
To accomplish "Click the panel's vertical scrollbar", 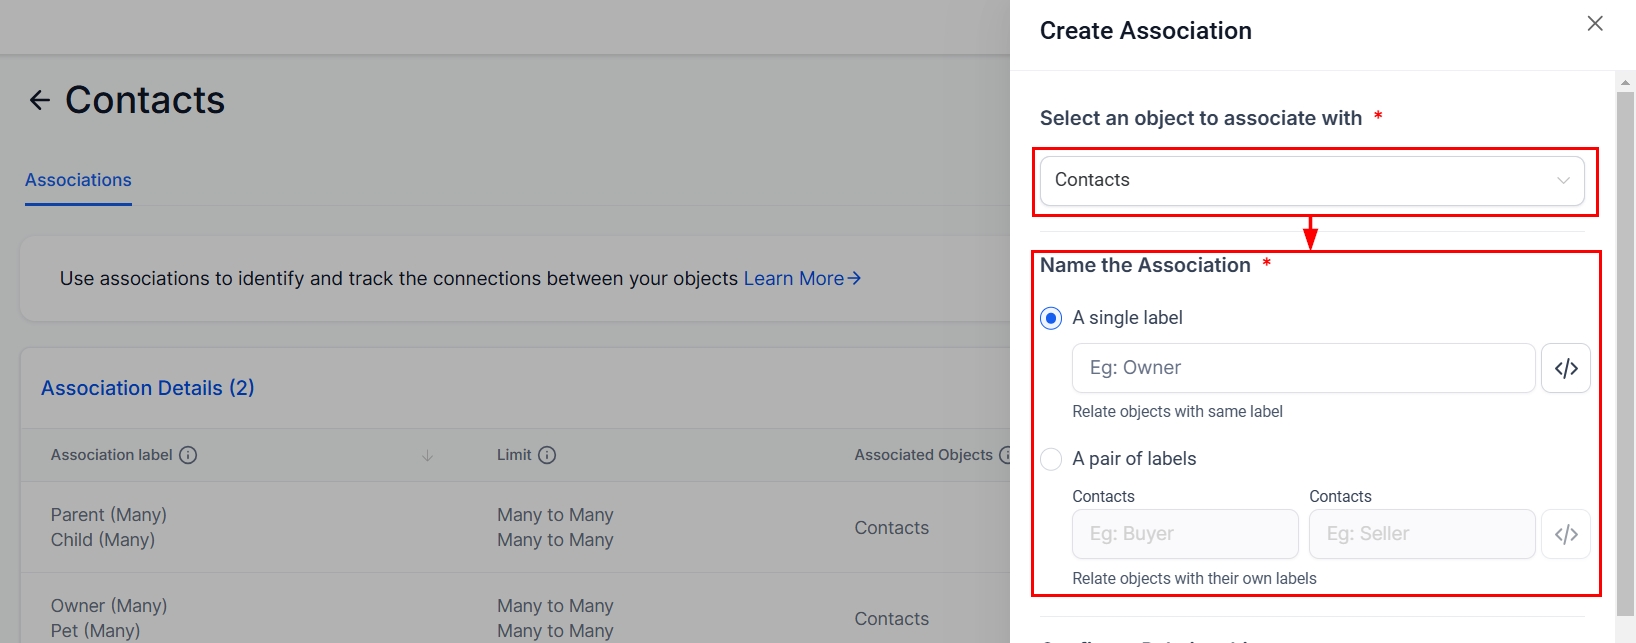I will 1625,340.
